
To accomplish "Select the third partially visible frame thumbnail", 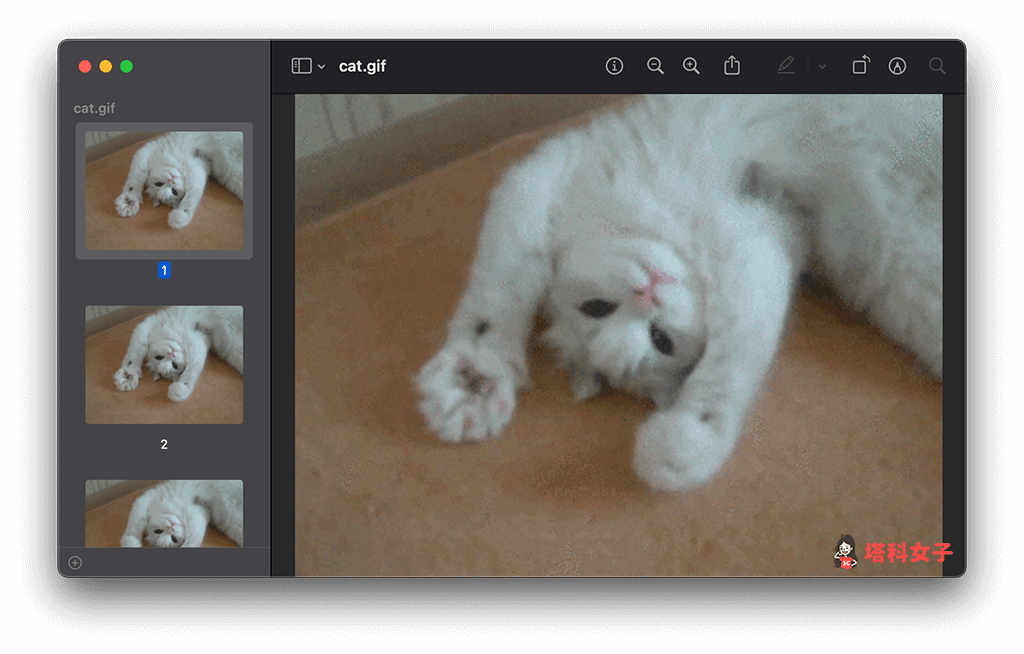I will click(164, 513).
